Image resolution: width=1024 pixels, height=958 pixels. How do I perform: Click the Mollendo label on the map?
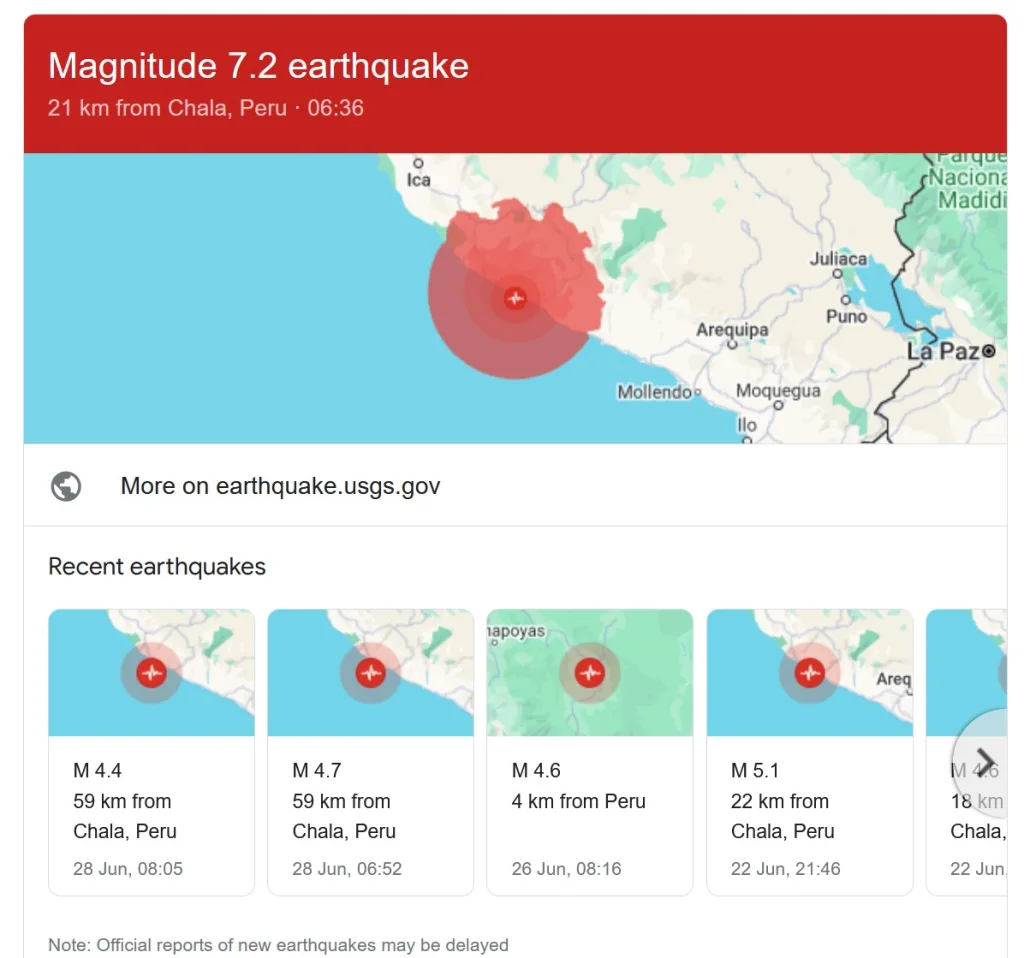[654, 392]
